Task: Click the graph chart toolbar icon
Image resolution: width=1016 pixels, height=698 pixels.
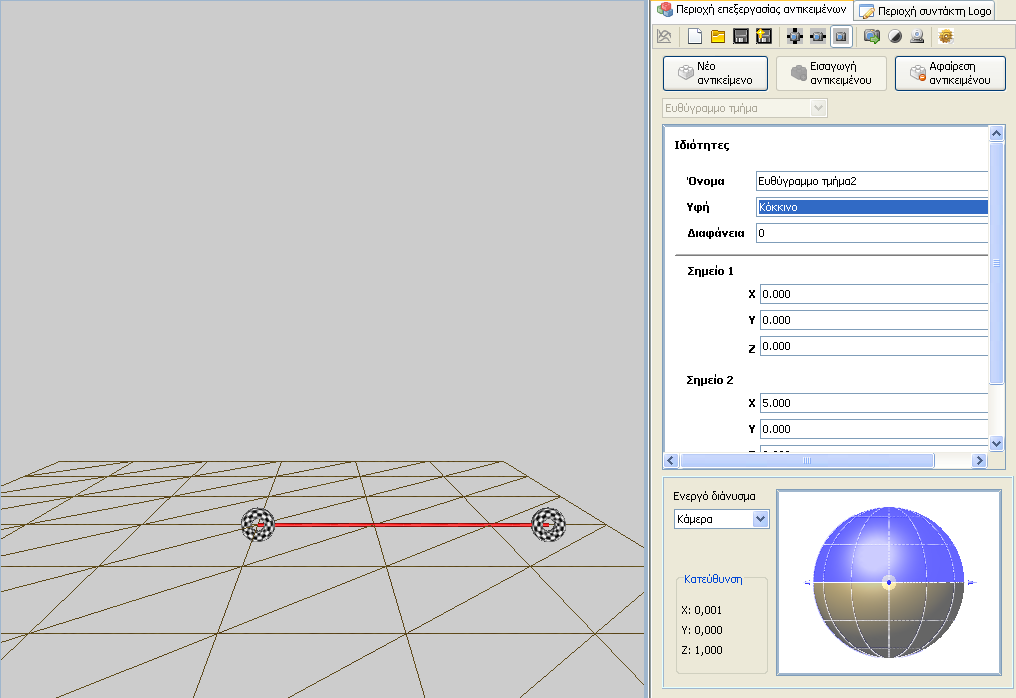Action: coord(664,36)
